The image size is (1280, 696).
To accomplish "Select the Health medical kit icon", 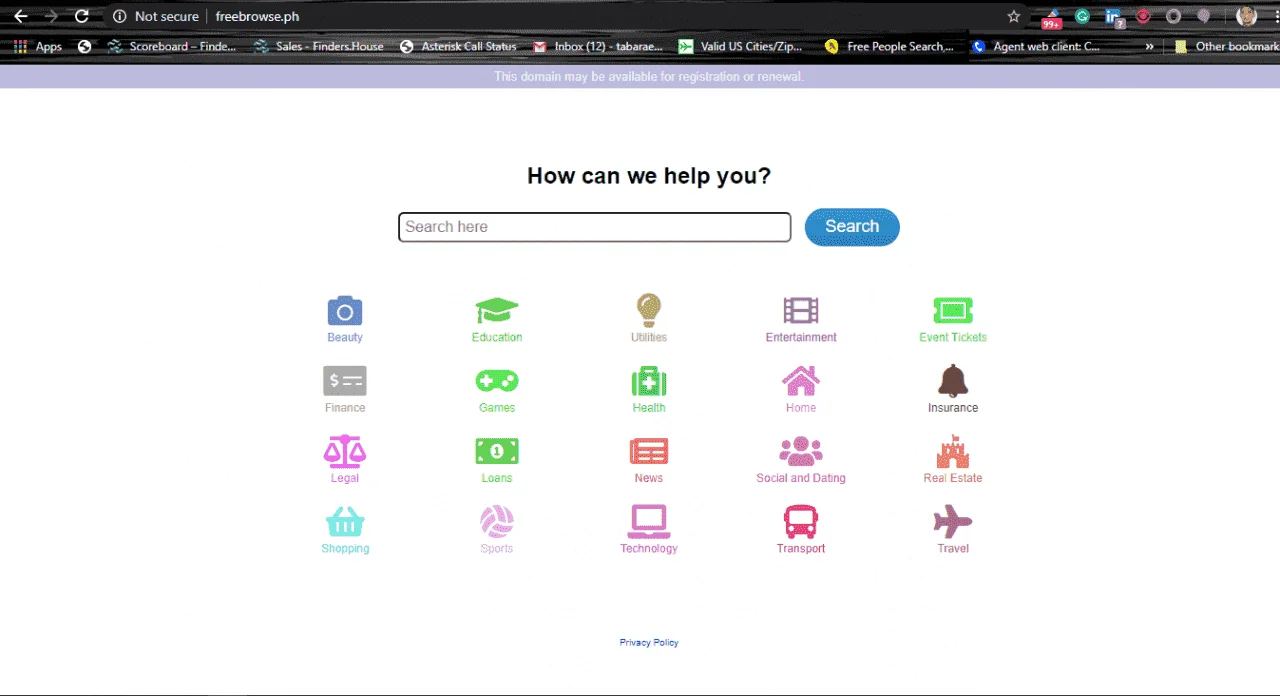I will [x=649, y=381].
